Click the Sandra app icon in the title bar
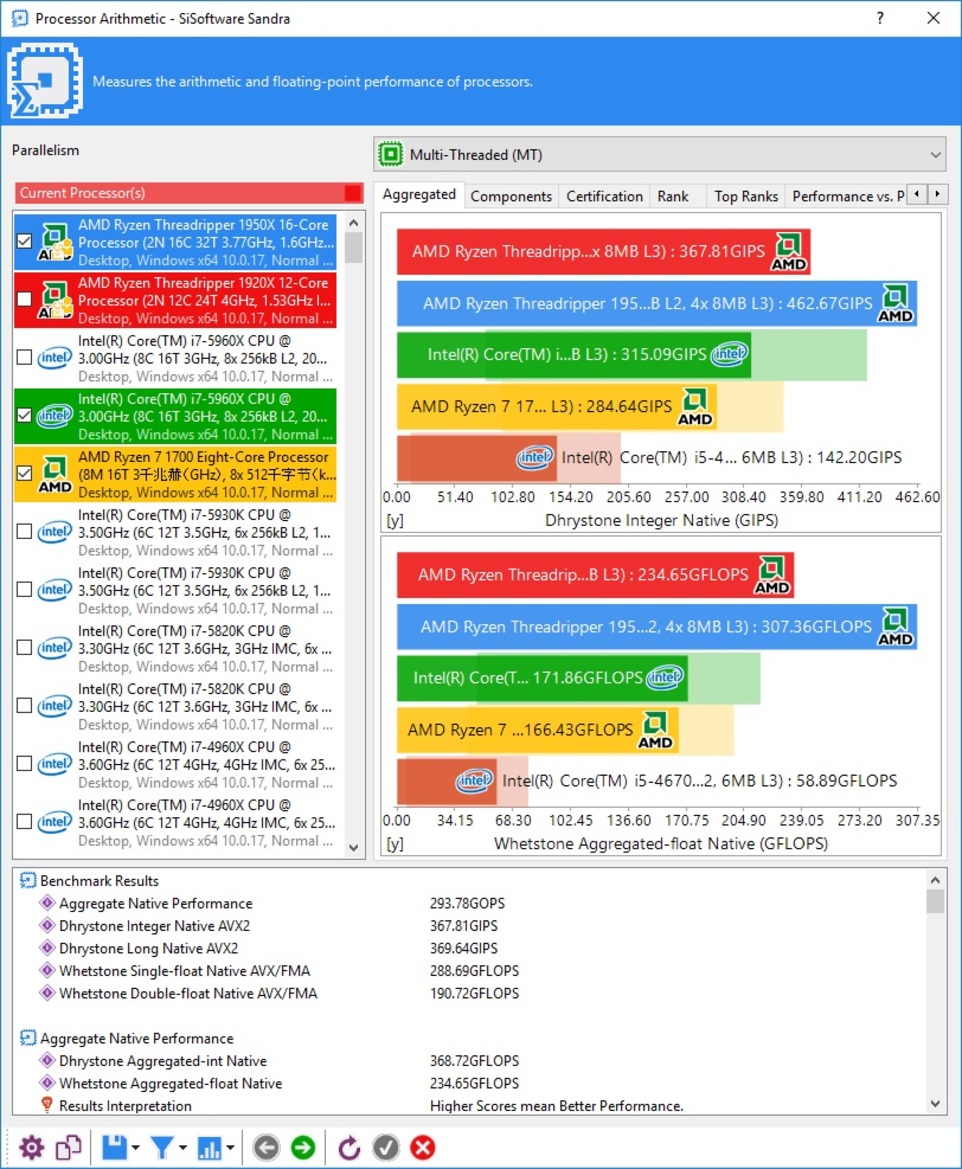962x1169 pixels. click(x=19, y=18)
